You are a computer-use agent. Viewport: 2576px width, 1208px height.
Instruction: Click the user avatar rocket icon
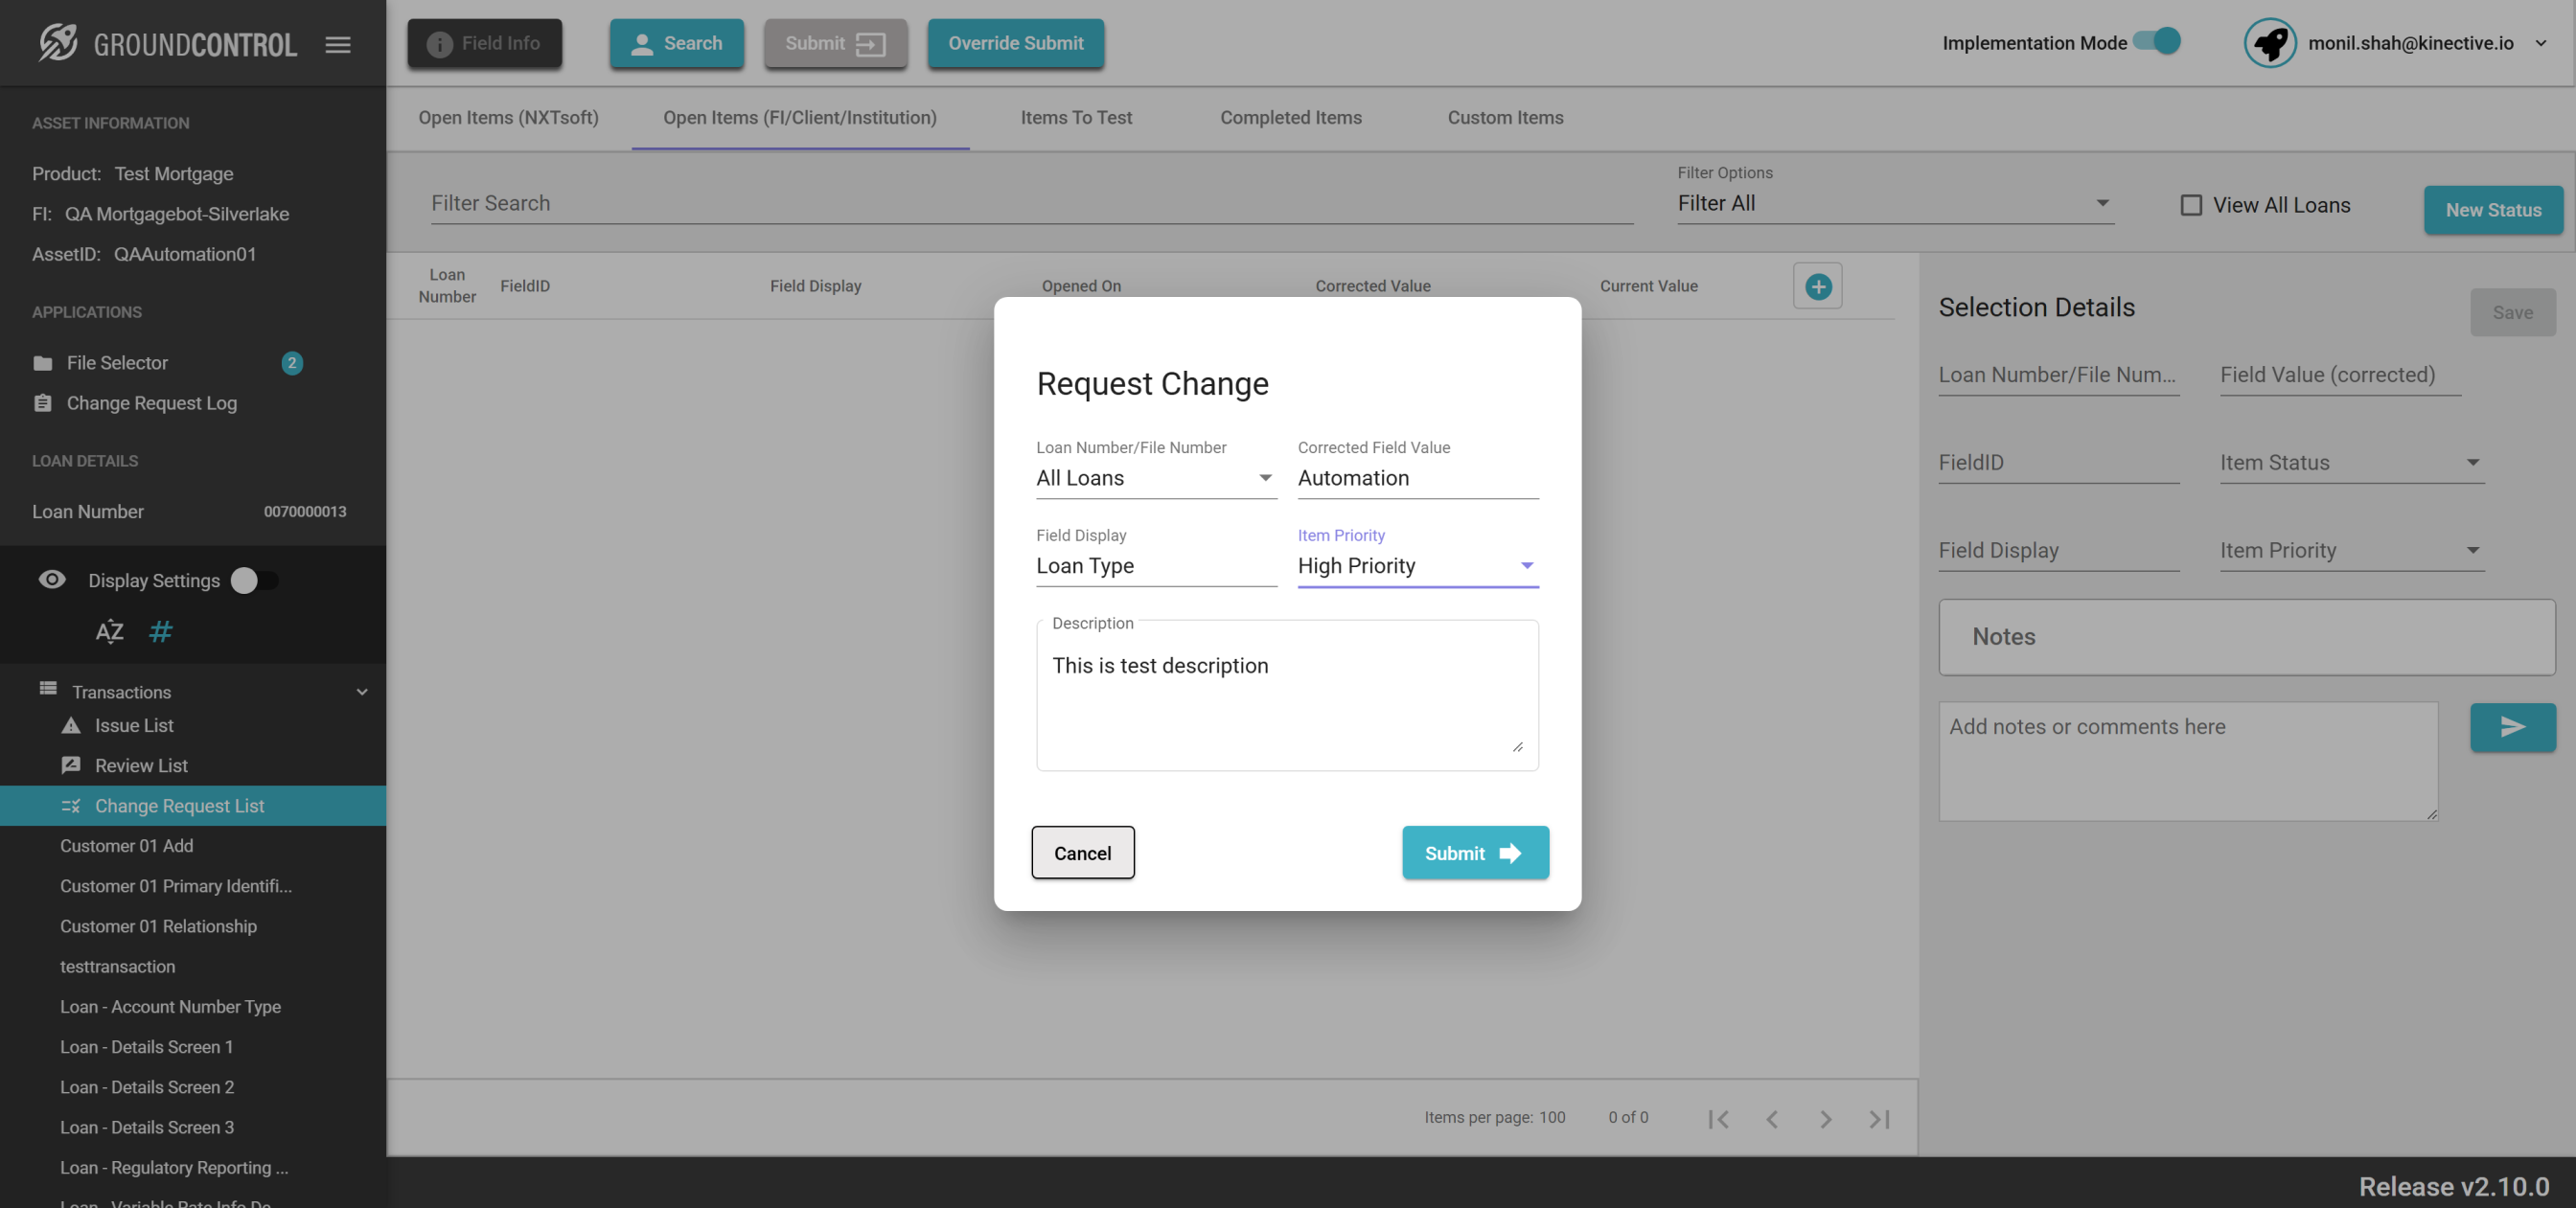[x=2269, y=43]
